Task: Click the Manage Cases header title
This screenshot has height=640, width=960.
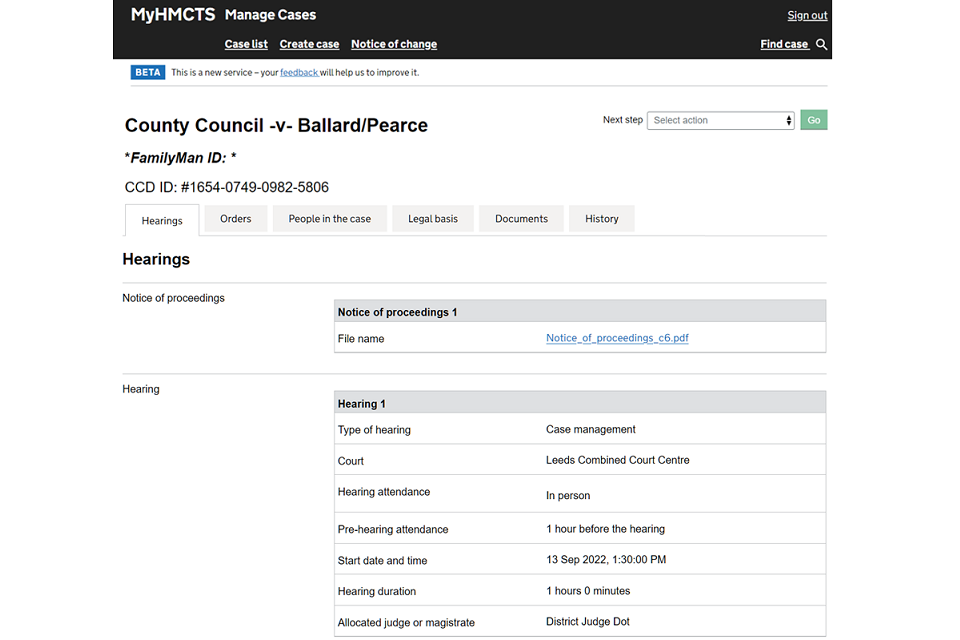Action: point(270,15)
